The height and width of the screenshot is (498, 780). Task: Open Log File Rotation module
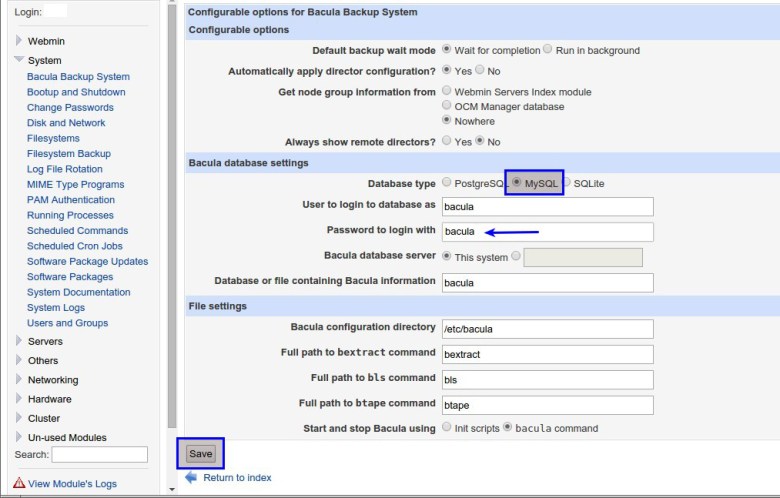65,169
